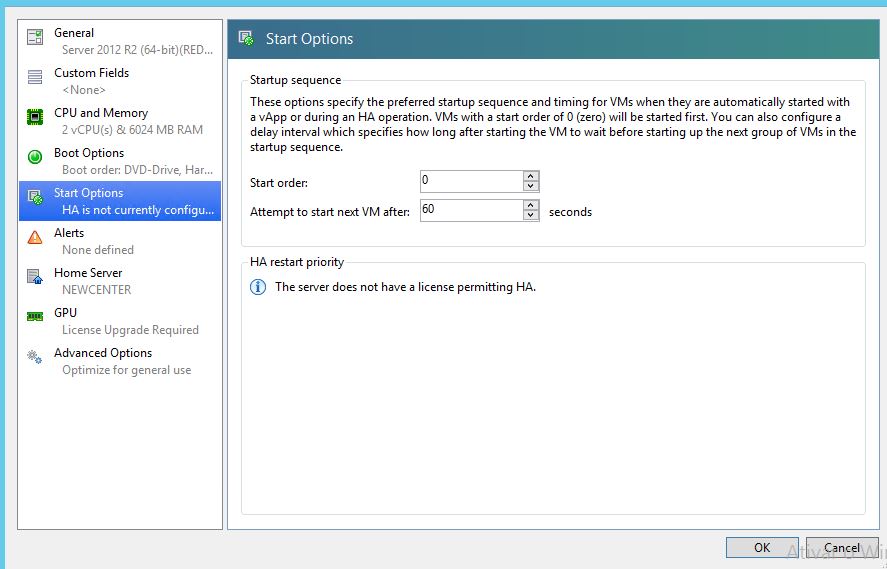The image size is (887, 569).
Task: Open the Start Options tab
Action: point(89,193)
